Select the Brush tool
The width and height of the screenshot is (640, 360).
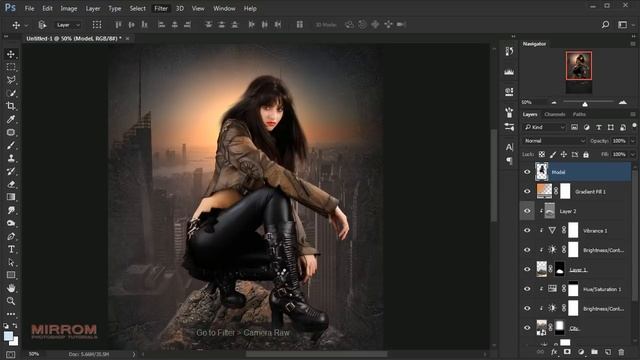11,145
